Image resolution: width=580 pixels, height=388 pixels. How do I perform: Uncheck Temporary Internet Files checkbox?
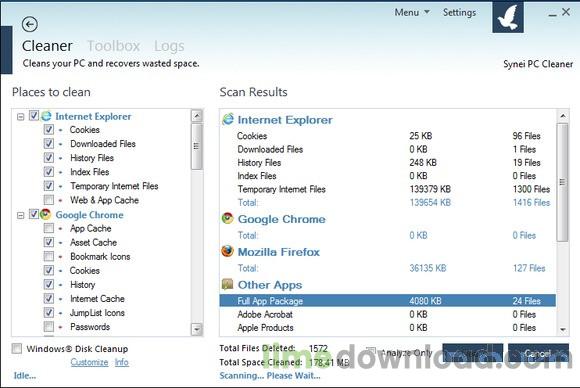49,186
